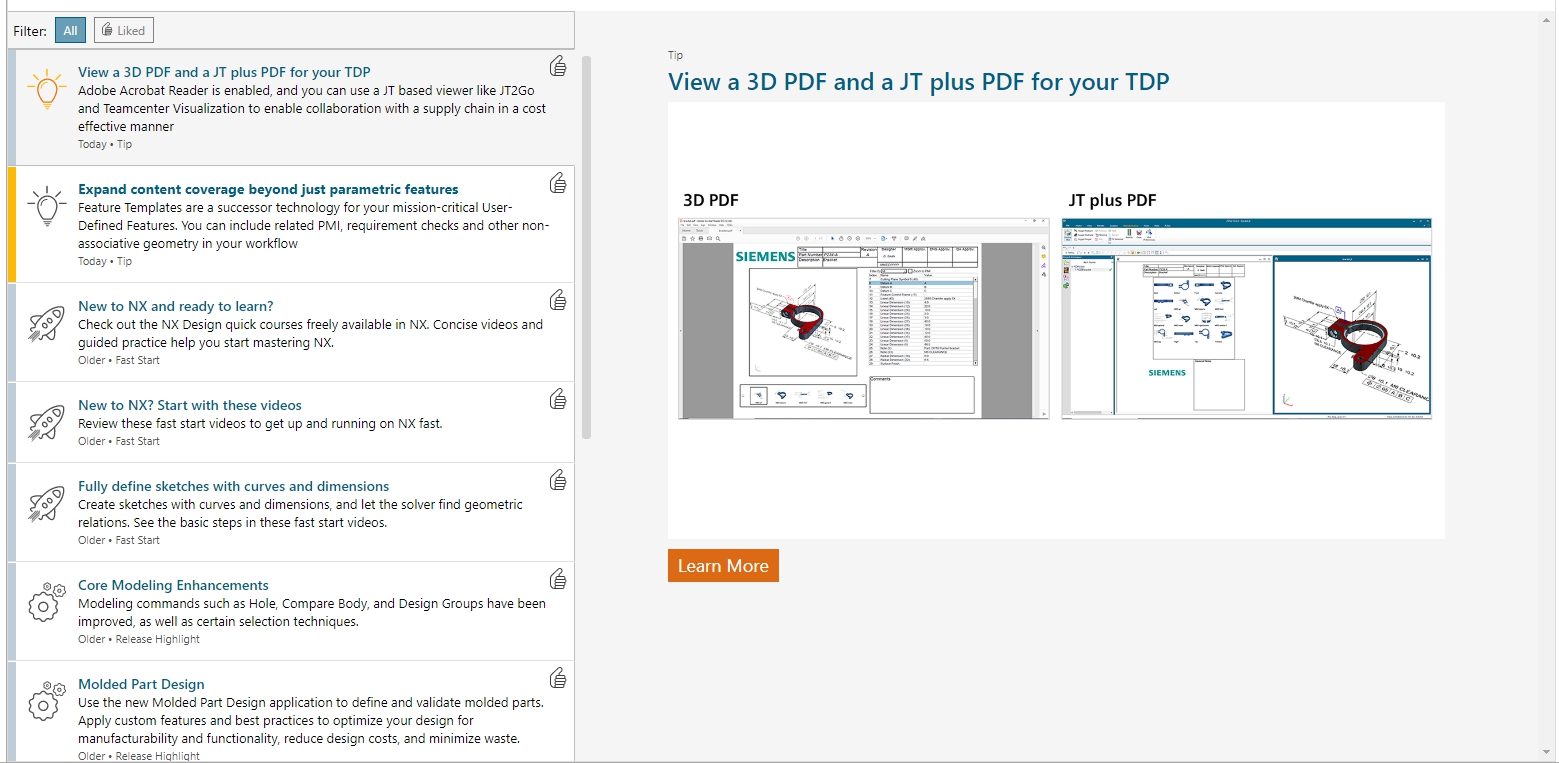Screen dimensions: 1559x763
Task: Click the 'JT plus PDF' caption
Action: pos(1112,200)
